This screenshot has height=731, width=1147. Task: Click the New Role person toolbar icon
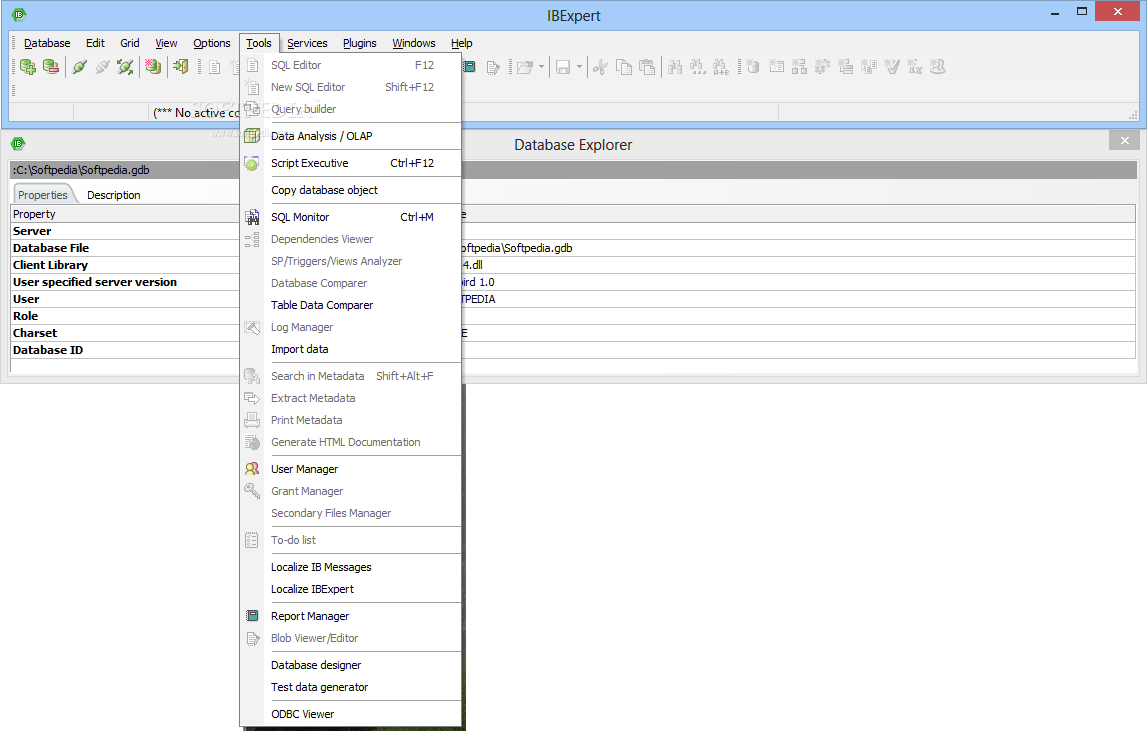(938, 67)
